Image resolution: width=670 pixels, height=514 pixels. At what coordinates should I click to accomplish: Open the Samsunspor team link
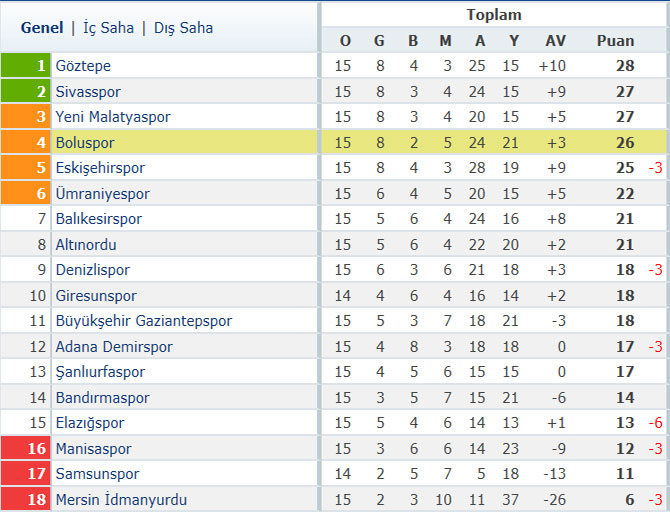pyautogui.click(x=97, y=474)
